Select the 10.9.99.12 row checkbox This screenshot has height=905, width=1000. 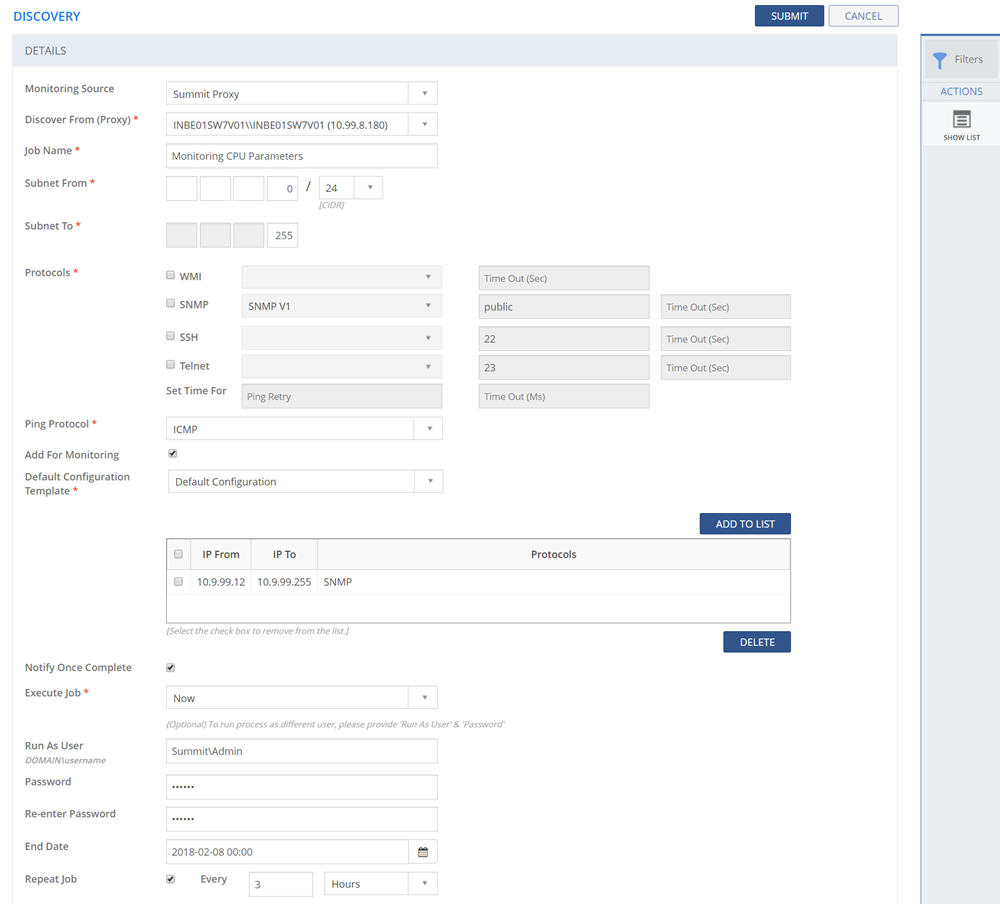(x=179, y=581)
